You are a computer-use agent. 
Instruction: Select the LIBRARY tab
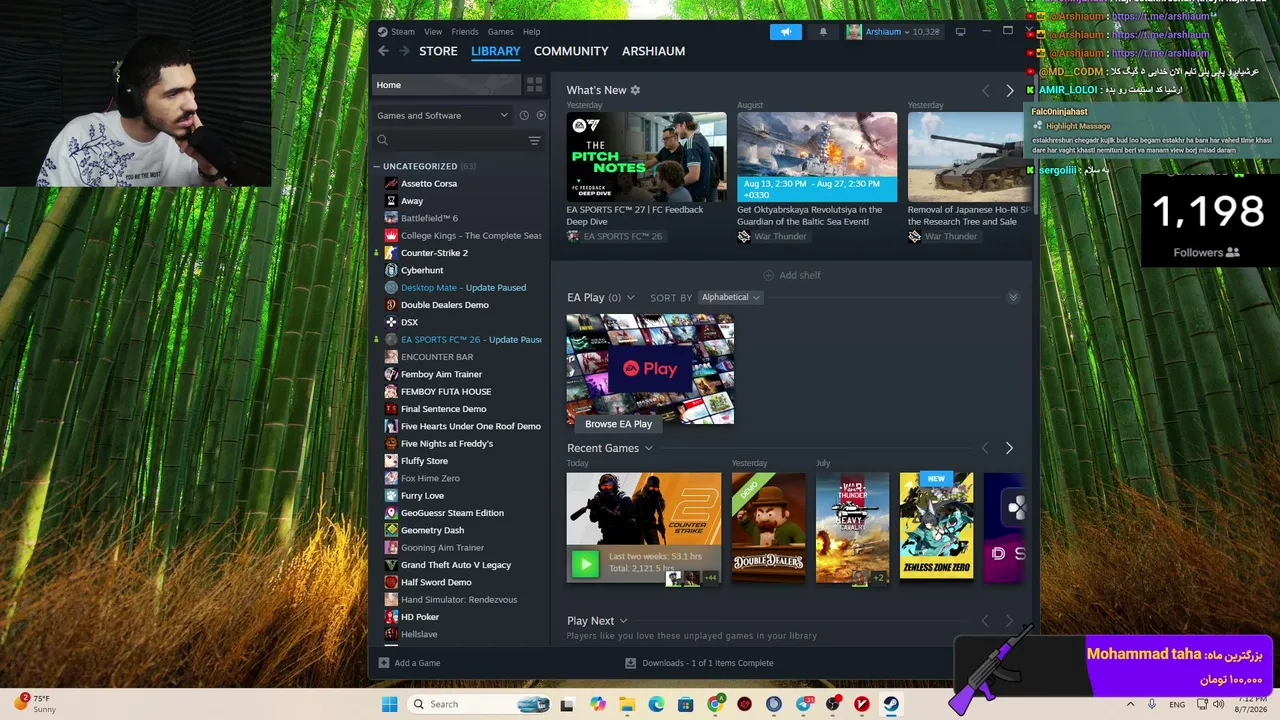[x=496, y=51]
